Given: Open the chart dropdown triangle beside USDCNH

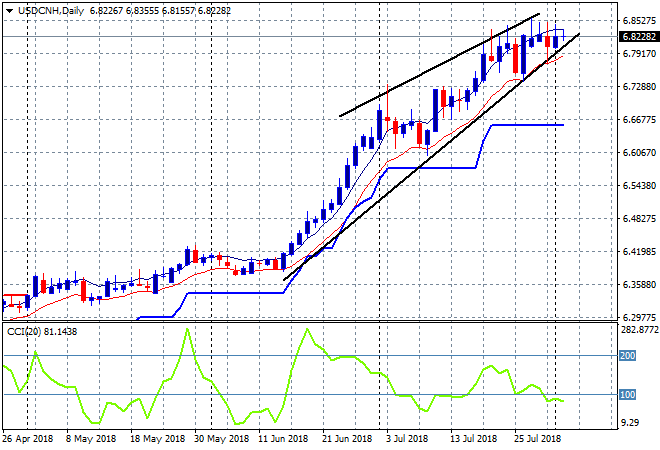Looking at the screenshot, I should [9, 11].
